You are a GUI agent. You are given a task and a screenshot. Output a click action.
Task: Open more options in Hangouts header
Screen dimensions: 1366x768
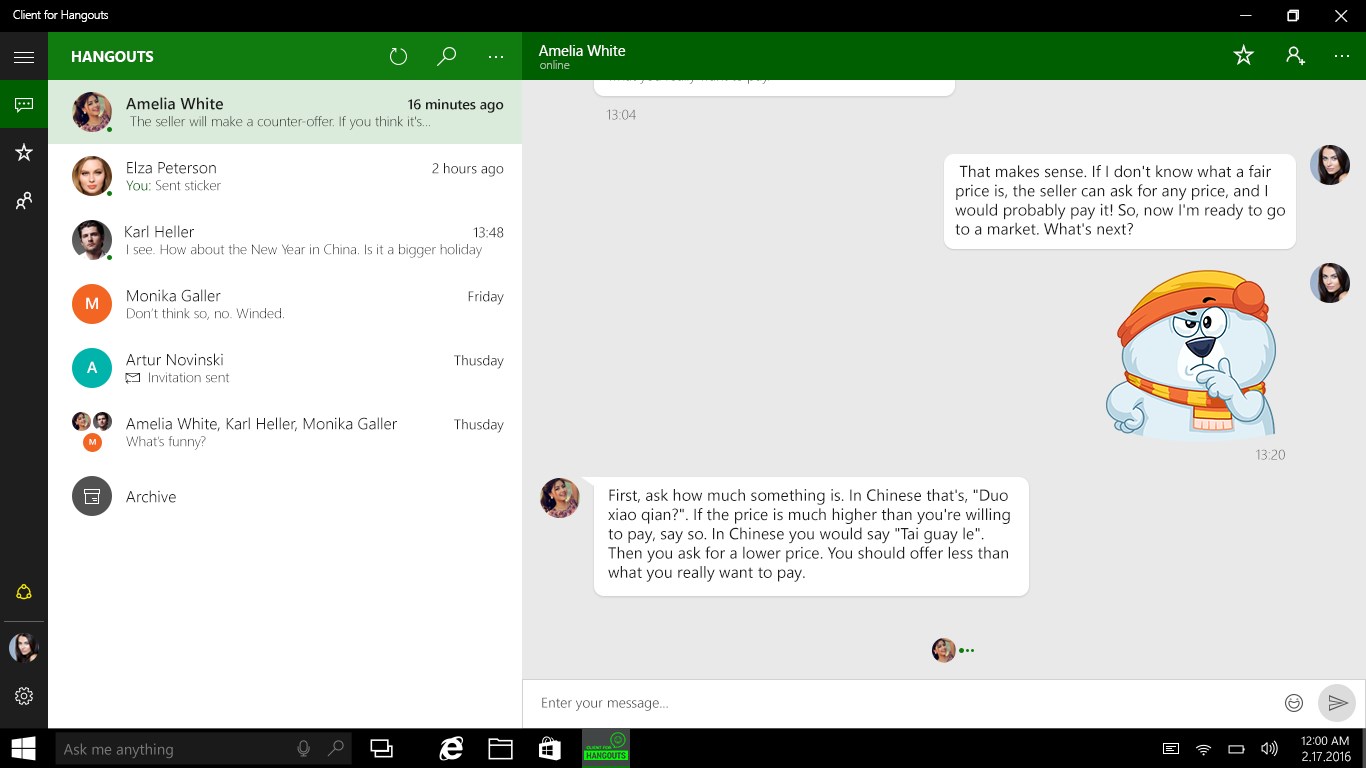[496, 57]
